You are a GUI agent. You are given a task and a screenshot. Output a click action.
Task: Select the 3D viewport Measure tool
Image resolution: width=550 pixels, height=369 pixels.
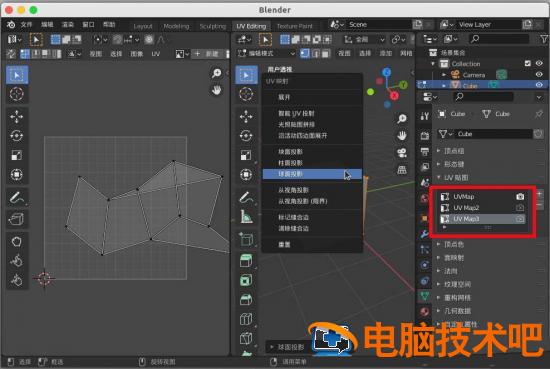tap(246, 216)
